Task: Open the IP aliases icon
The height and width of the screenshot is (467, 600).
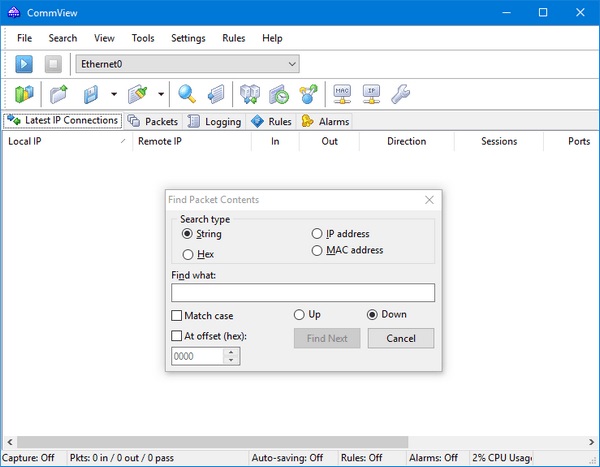Action: (372, 94)
